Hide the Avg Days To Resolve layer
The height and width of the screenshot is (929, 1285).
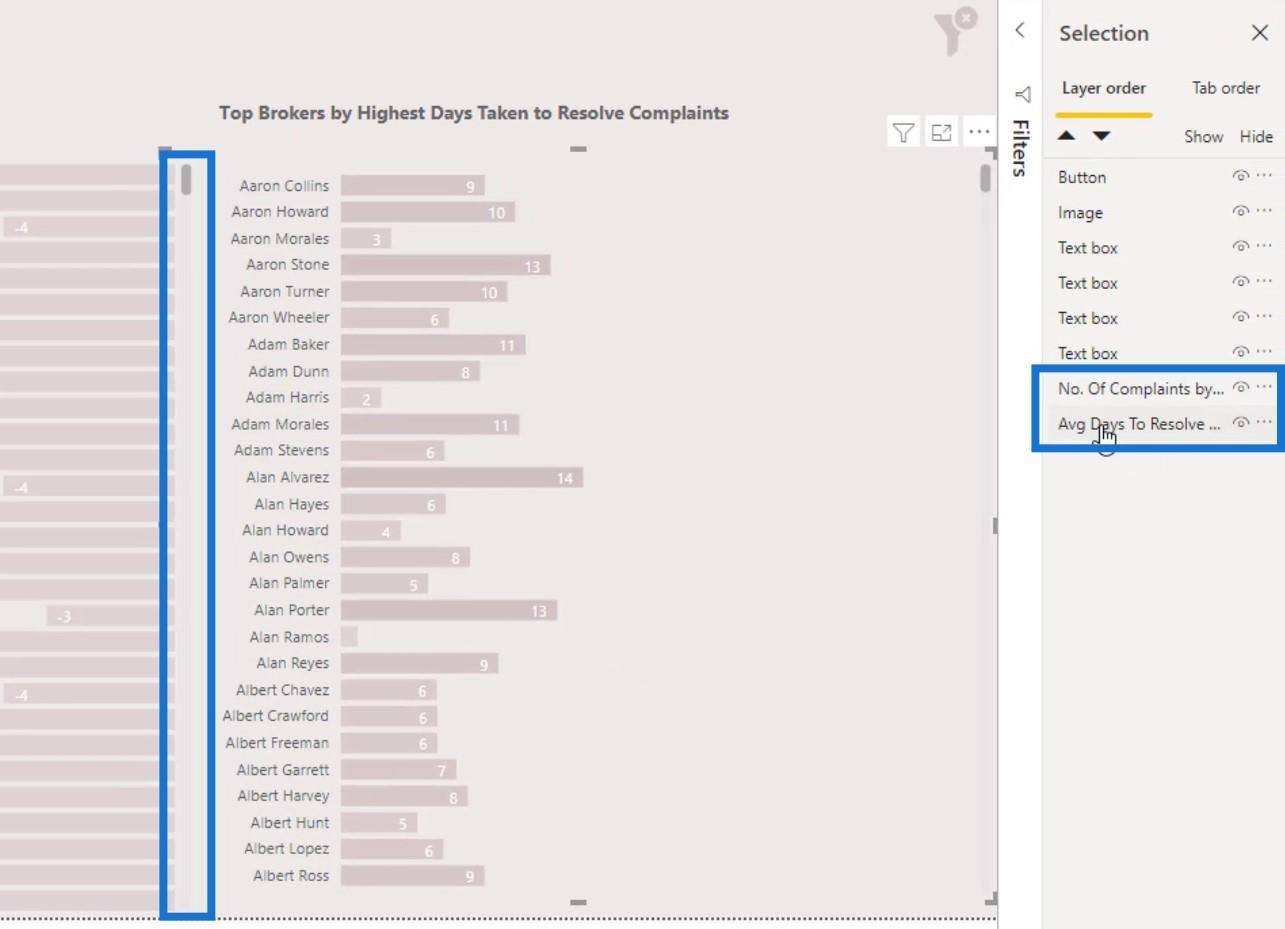[1241, 422]
